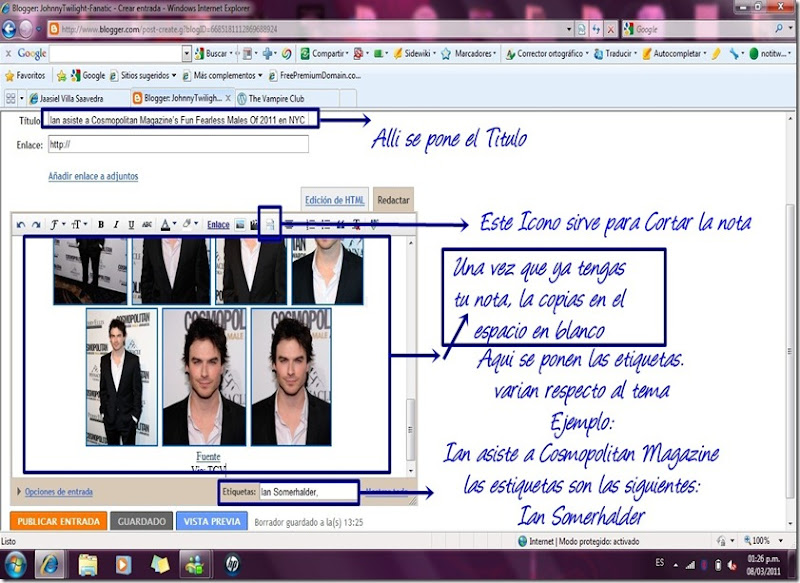Screen dimensions: 800x583
Task: Click the Sidewiki button on Google Toolbar
Action: [x=414, y=53]
